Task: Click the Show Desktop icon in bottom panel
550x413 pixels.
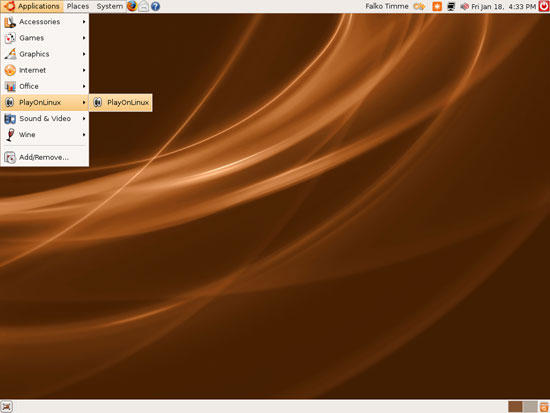Action: [6, 407]
